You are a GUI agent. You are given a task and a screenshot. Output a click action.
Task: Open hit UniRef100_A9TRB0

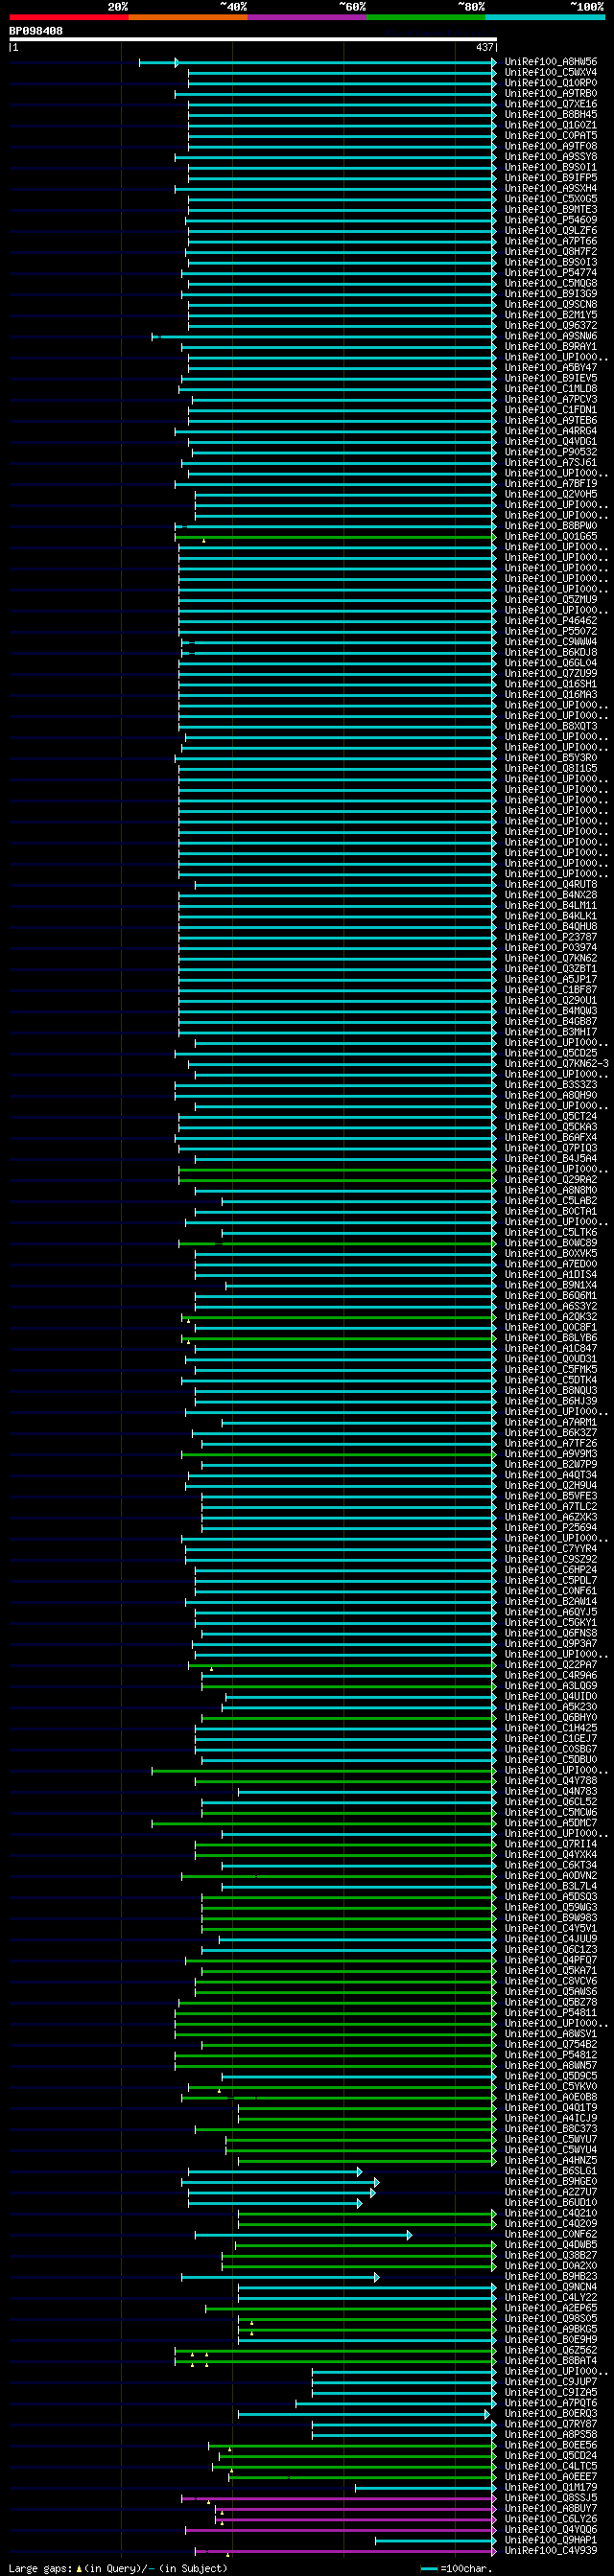click(x=551, y=94)
